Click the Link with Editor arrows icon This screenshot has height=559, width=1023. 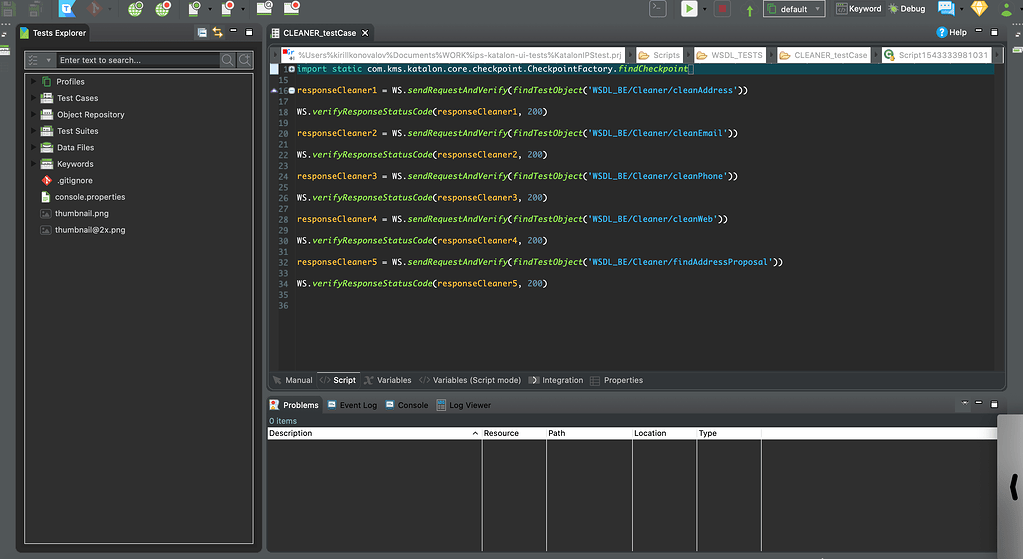click(x=217, y=33)
